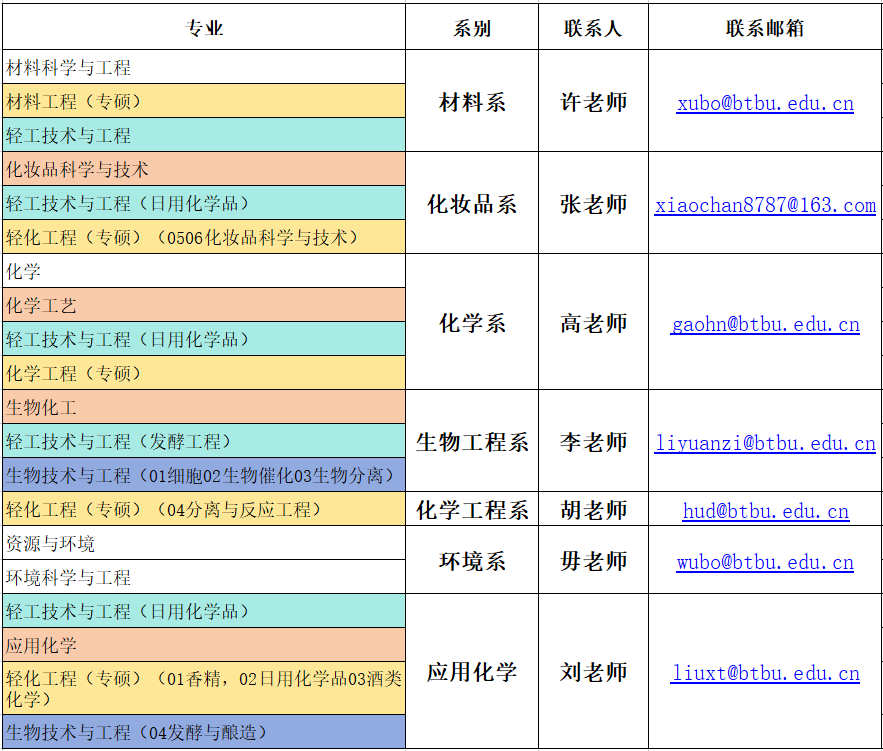The image size is (883, 751).
Task: Click the 联系邮箱 column header
Action: (765, 28)
